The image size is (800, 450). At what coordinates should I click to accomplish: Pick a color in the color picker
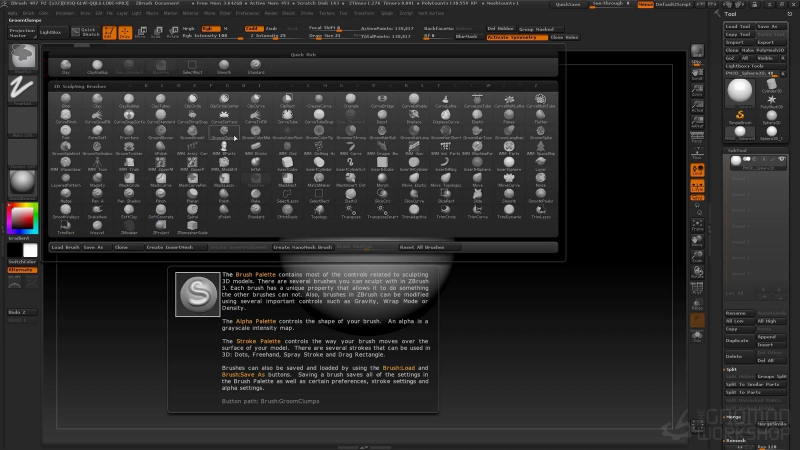pyautogui.click(x=22, y=218)
